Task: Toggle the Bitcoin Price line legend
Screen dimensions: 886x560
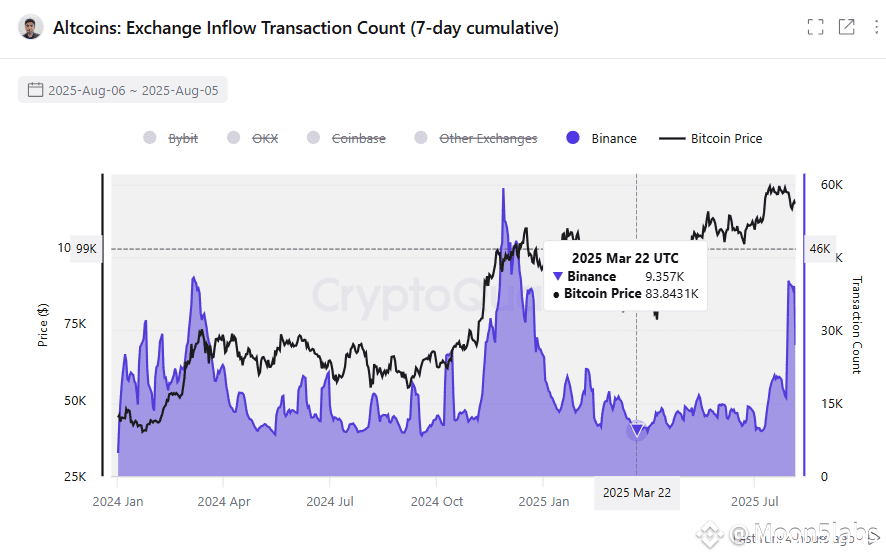Action: [710, 138]
